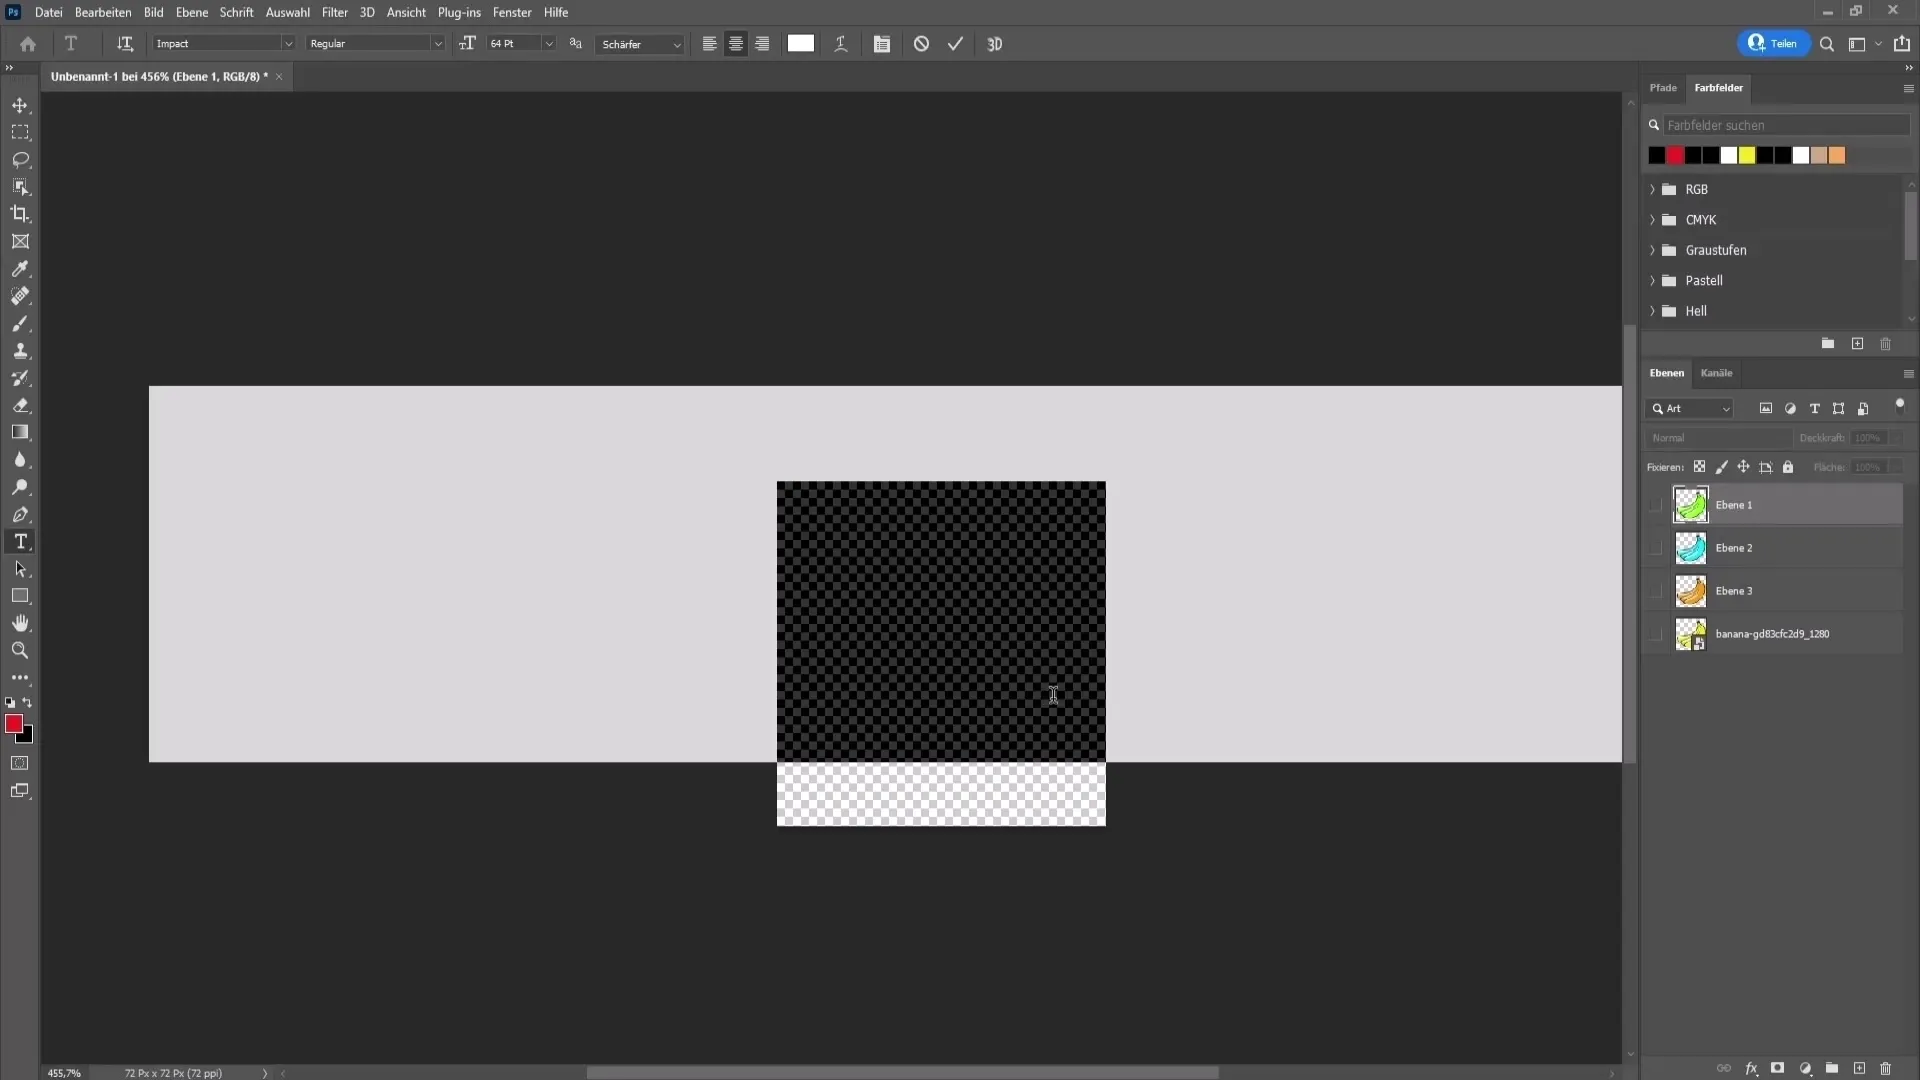Select the Blur tool
The width and height of the screenshot is (1920, 1080).
click(20, 460)
